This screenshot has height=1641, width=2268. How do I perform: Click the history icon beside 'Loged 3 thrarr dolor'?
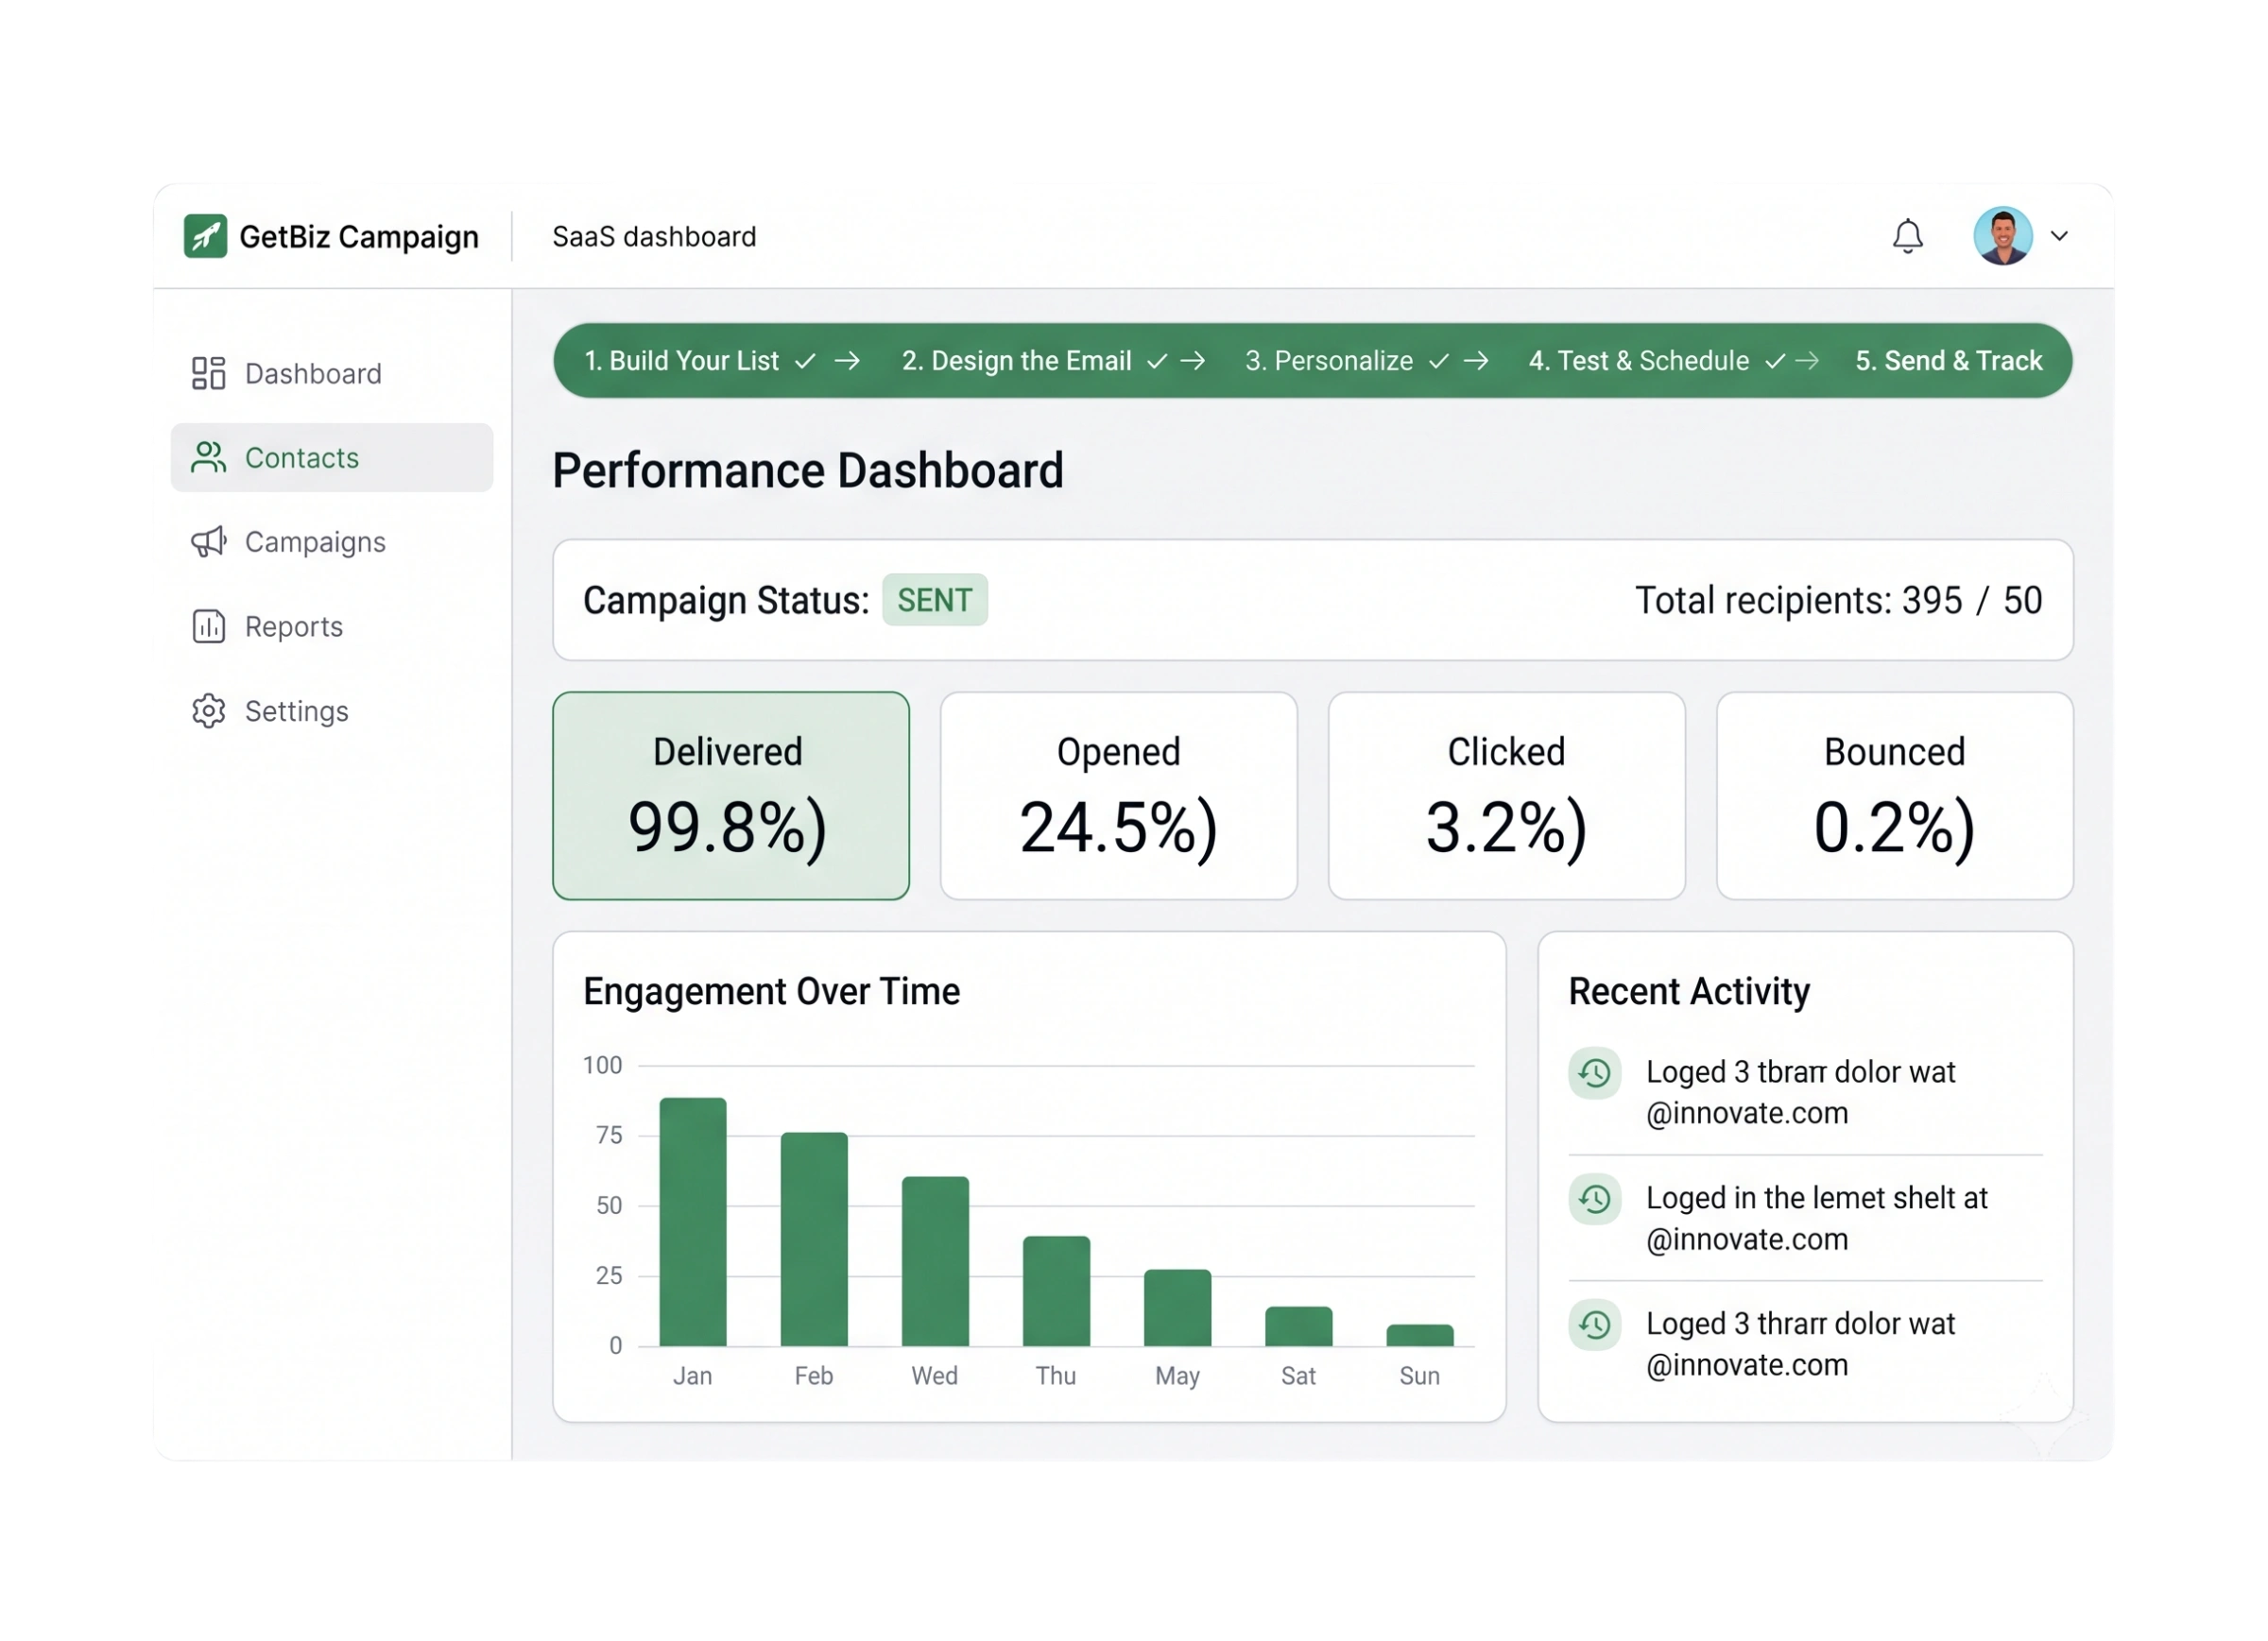(x=1594, y=1324)
